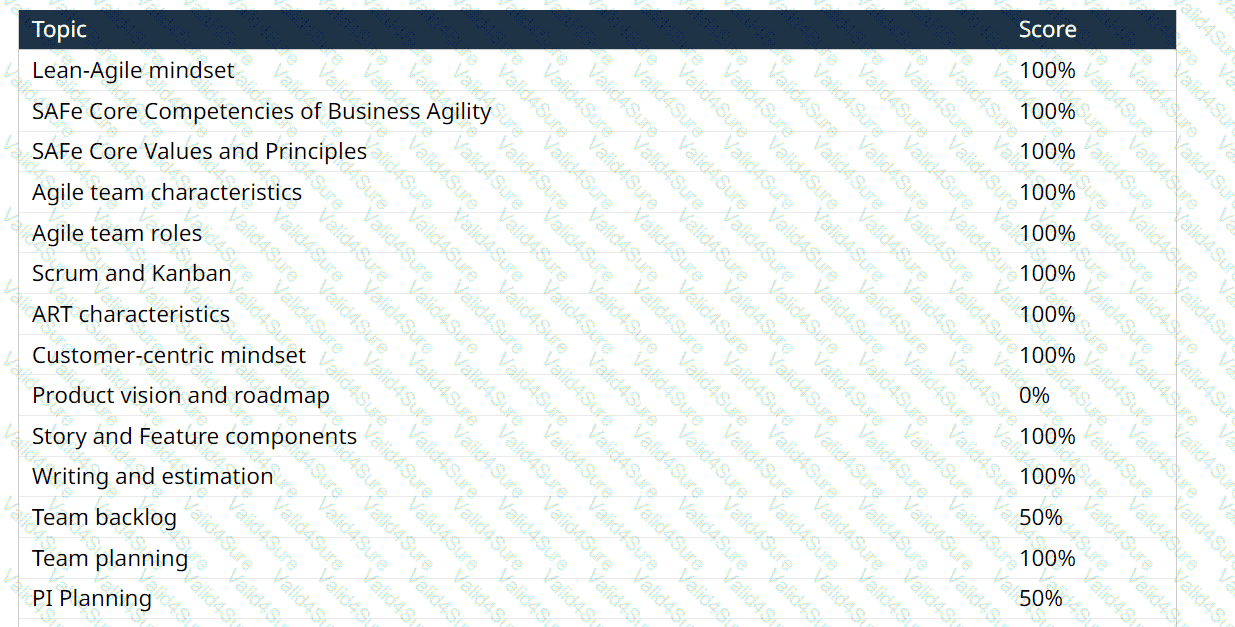Click the PI Planning topic
Image resolution: width=1235 pixels, height=627 pixels.
pos(92,598)
